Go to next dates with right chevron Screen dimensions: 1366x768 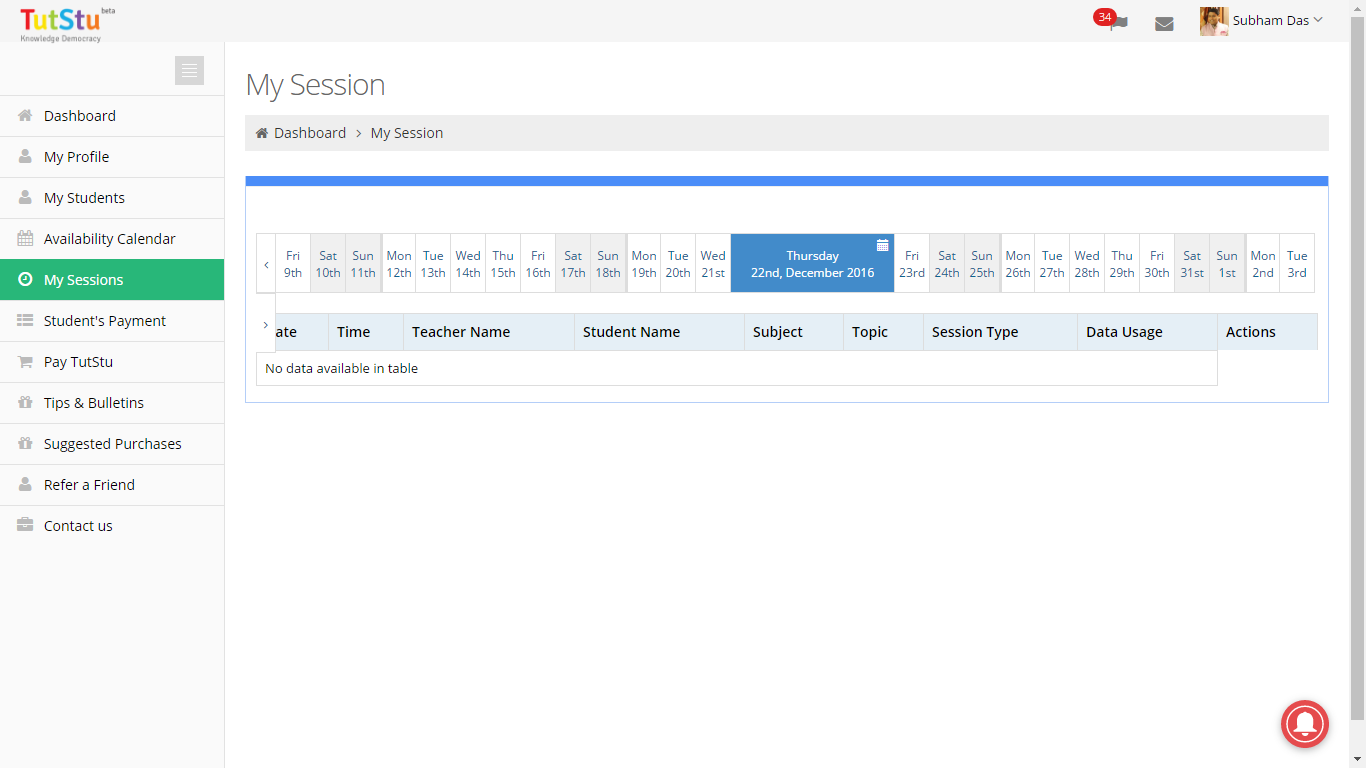pyautogui.click(x=266, y=324)
